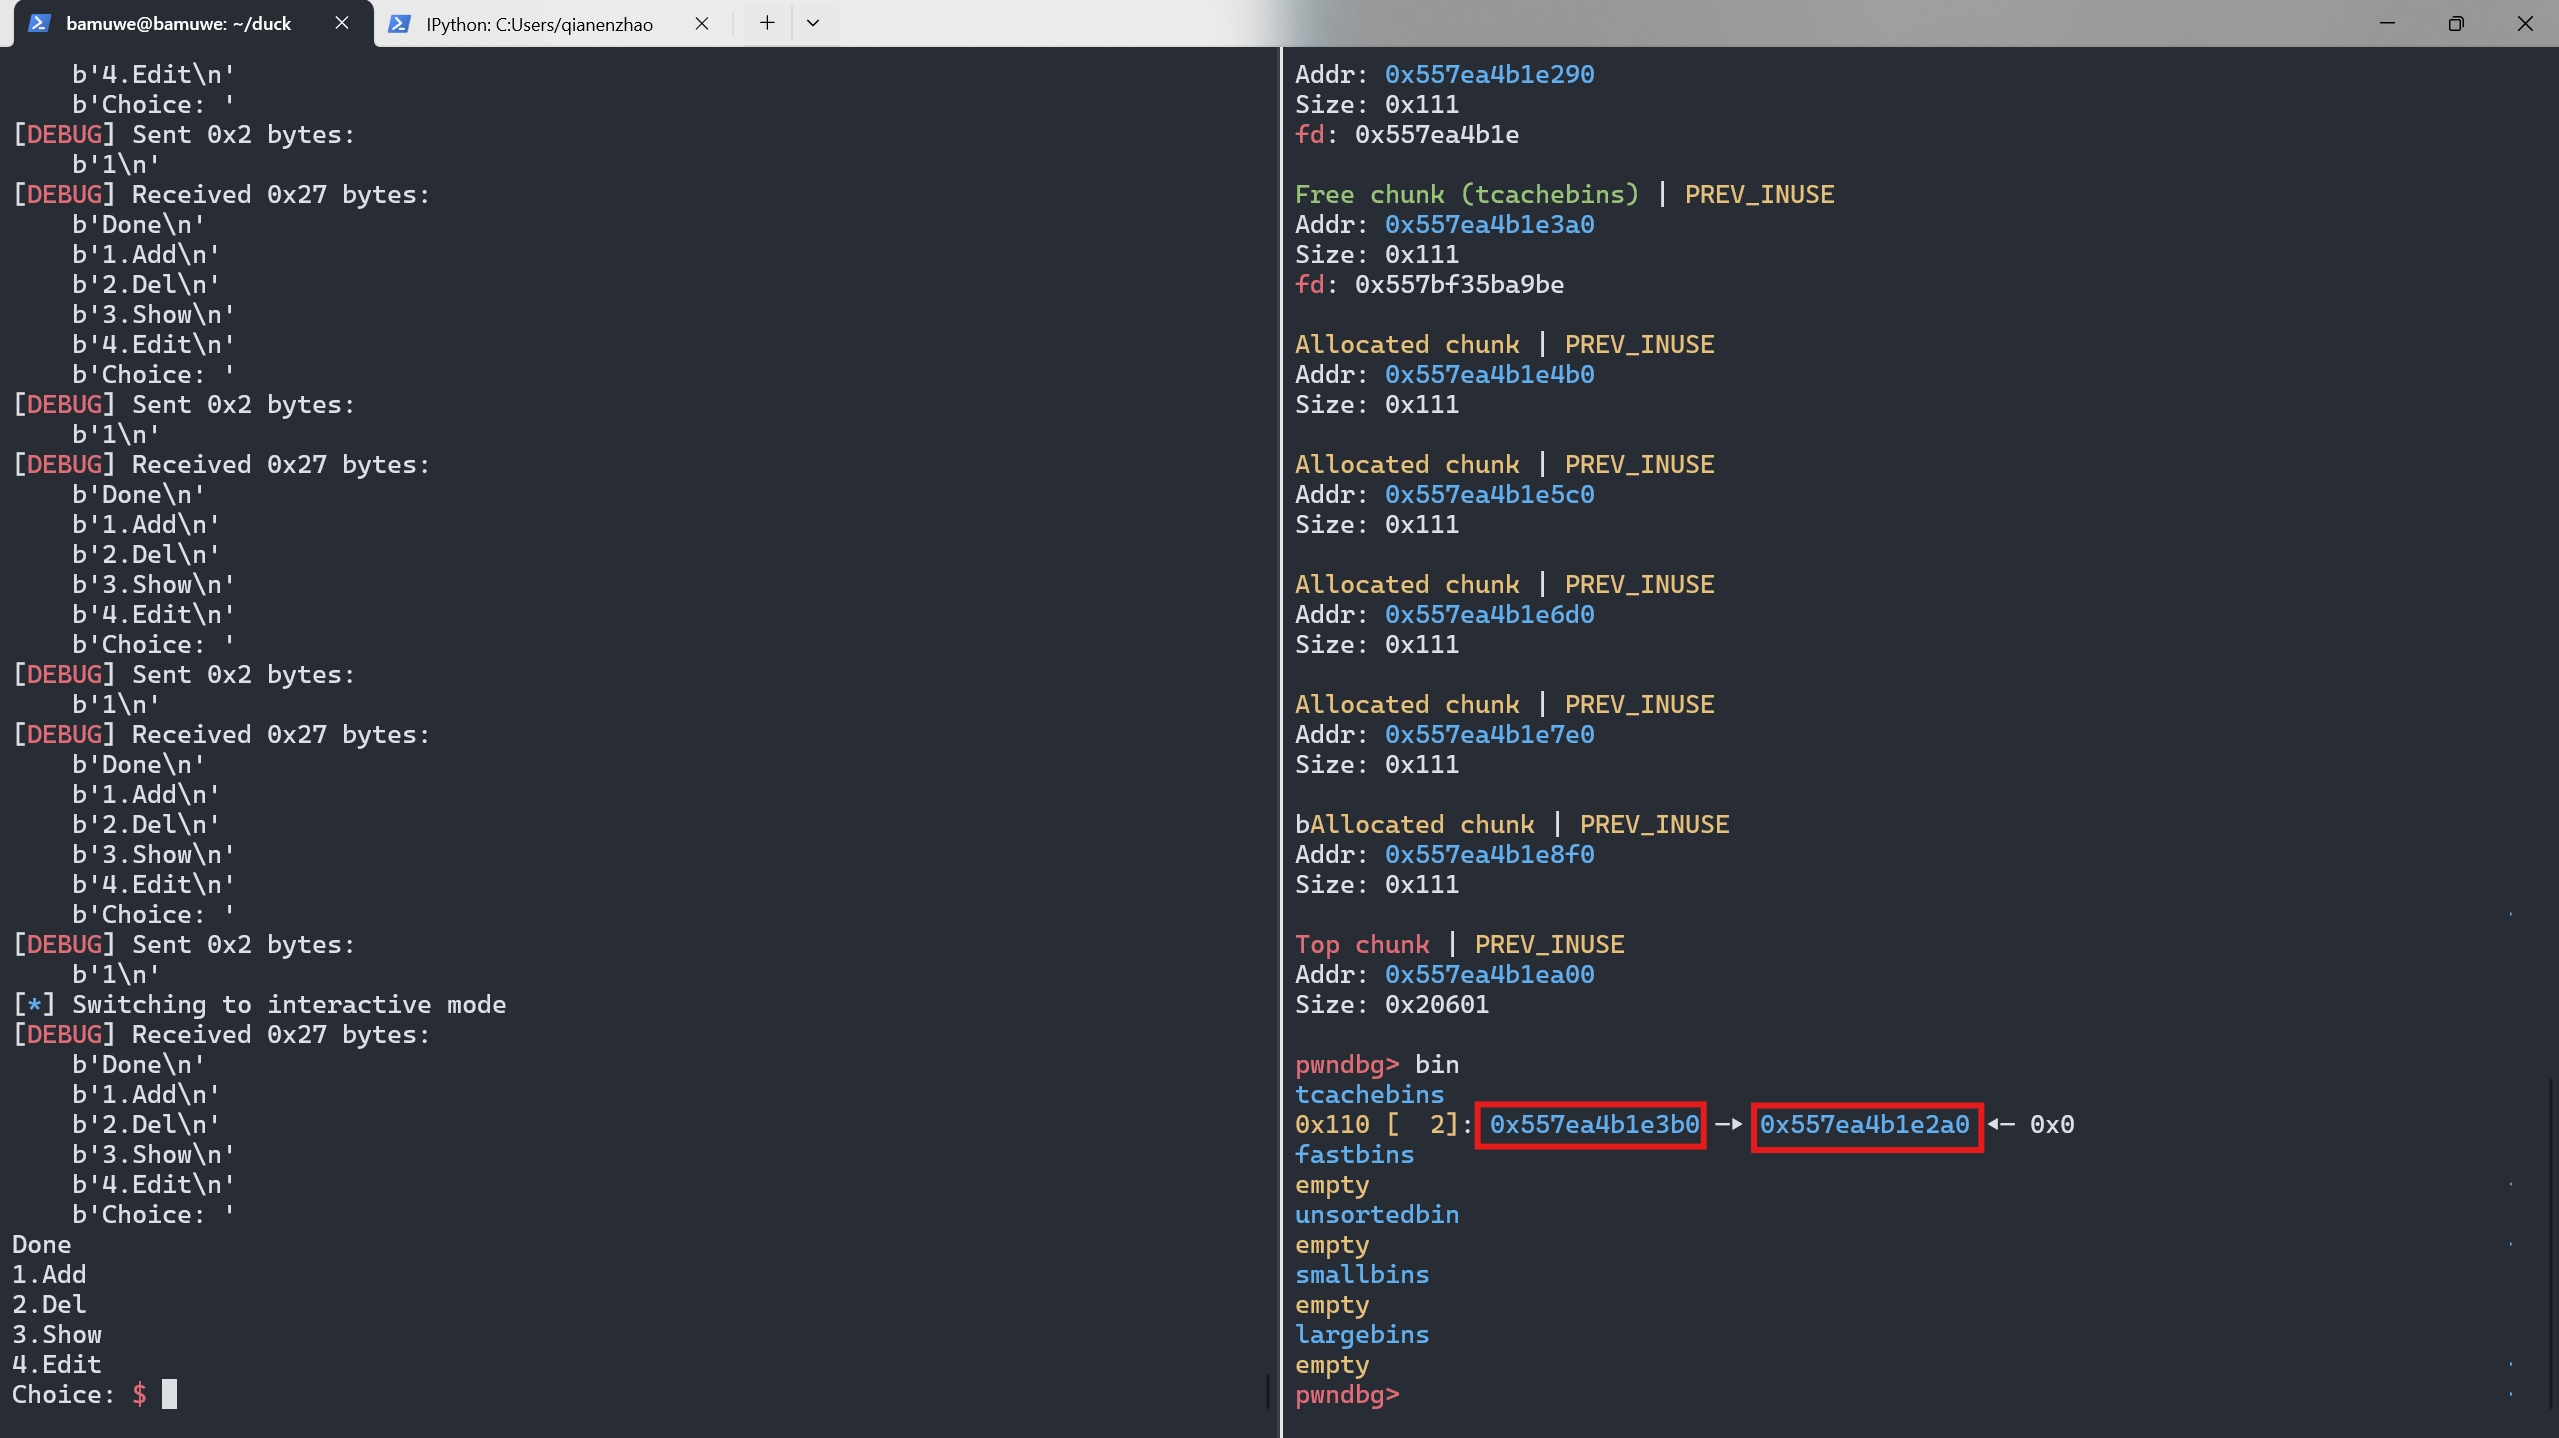Screen dimensions: 2559x1438
Task: Click the 'Free chunk (tcachebins)' heading
Action: click(x=1466, y=194)
